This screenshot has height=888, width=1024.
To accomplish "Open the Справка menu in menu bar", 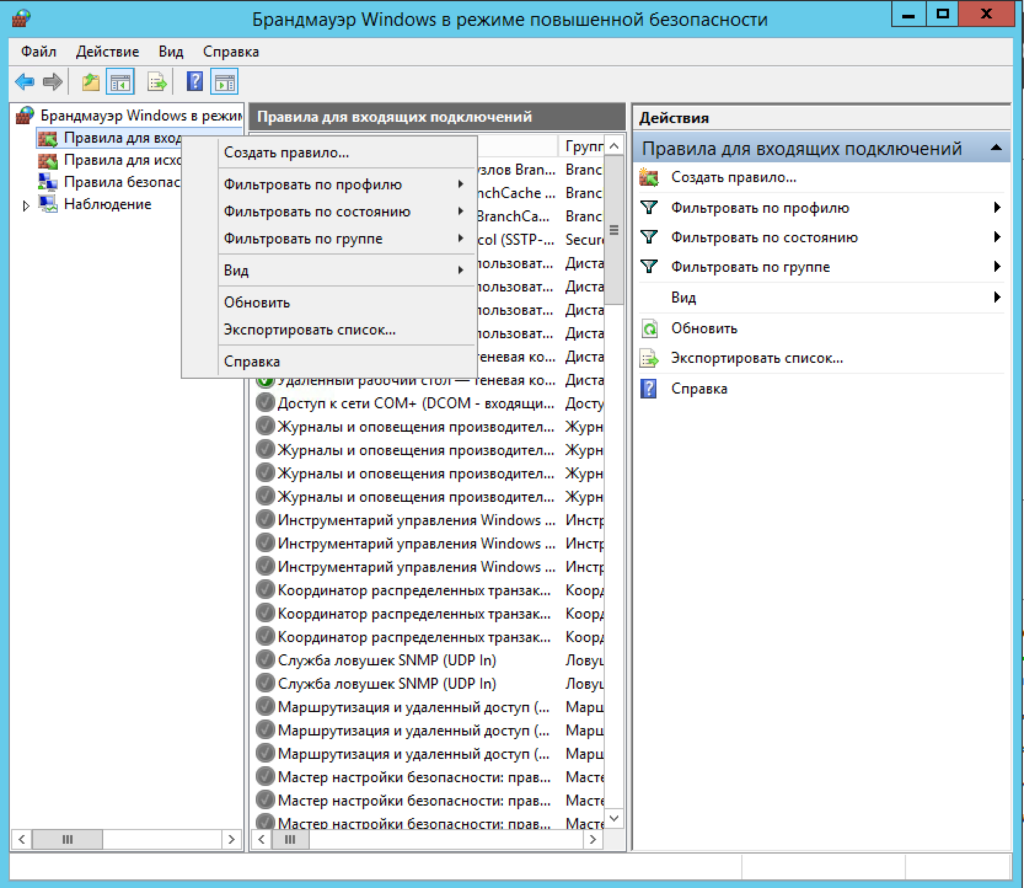I will [231, 52].
